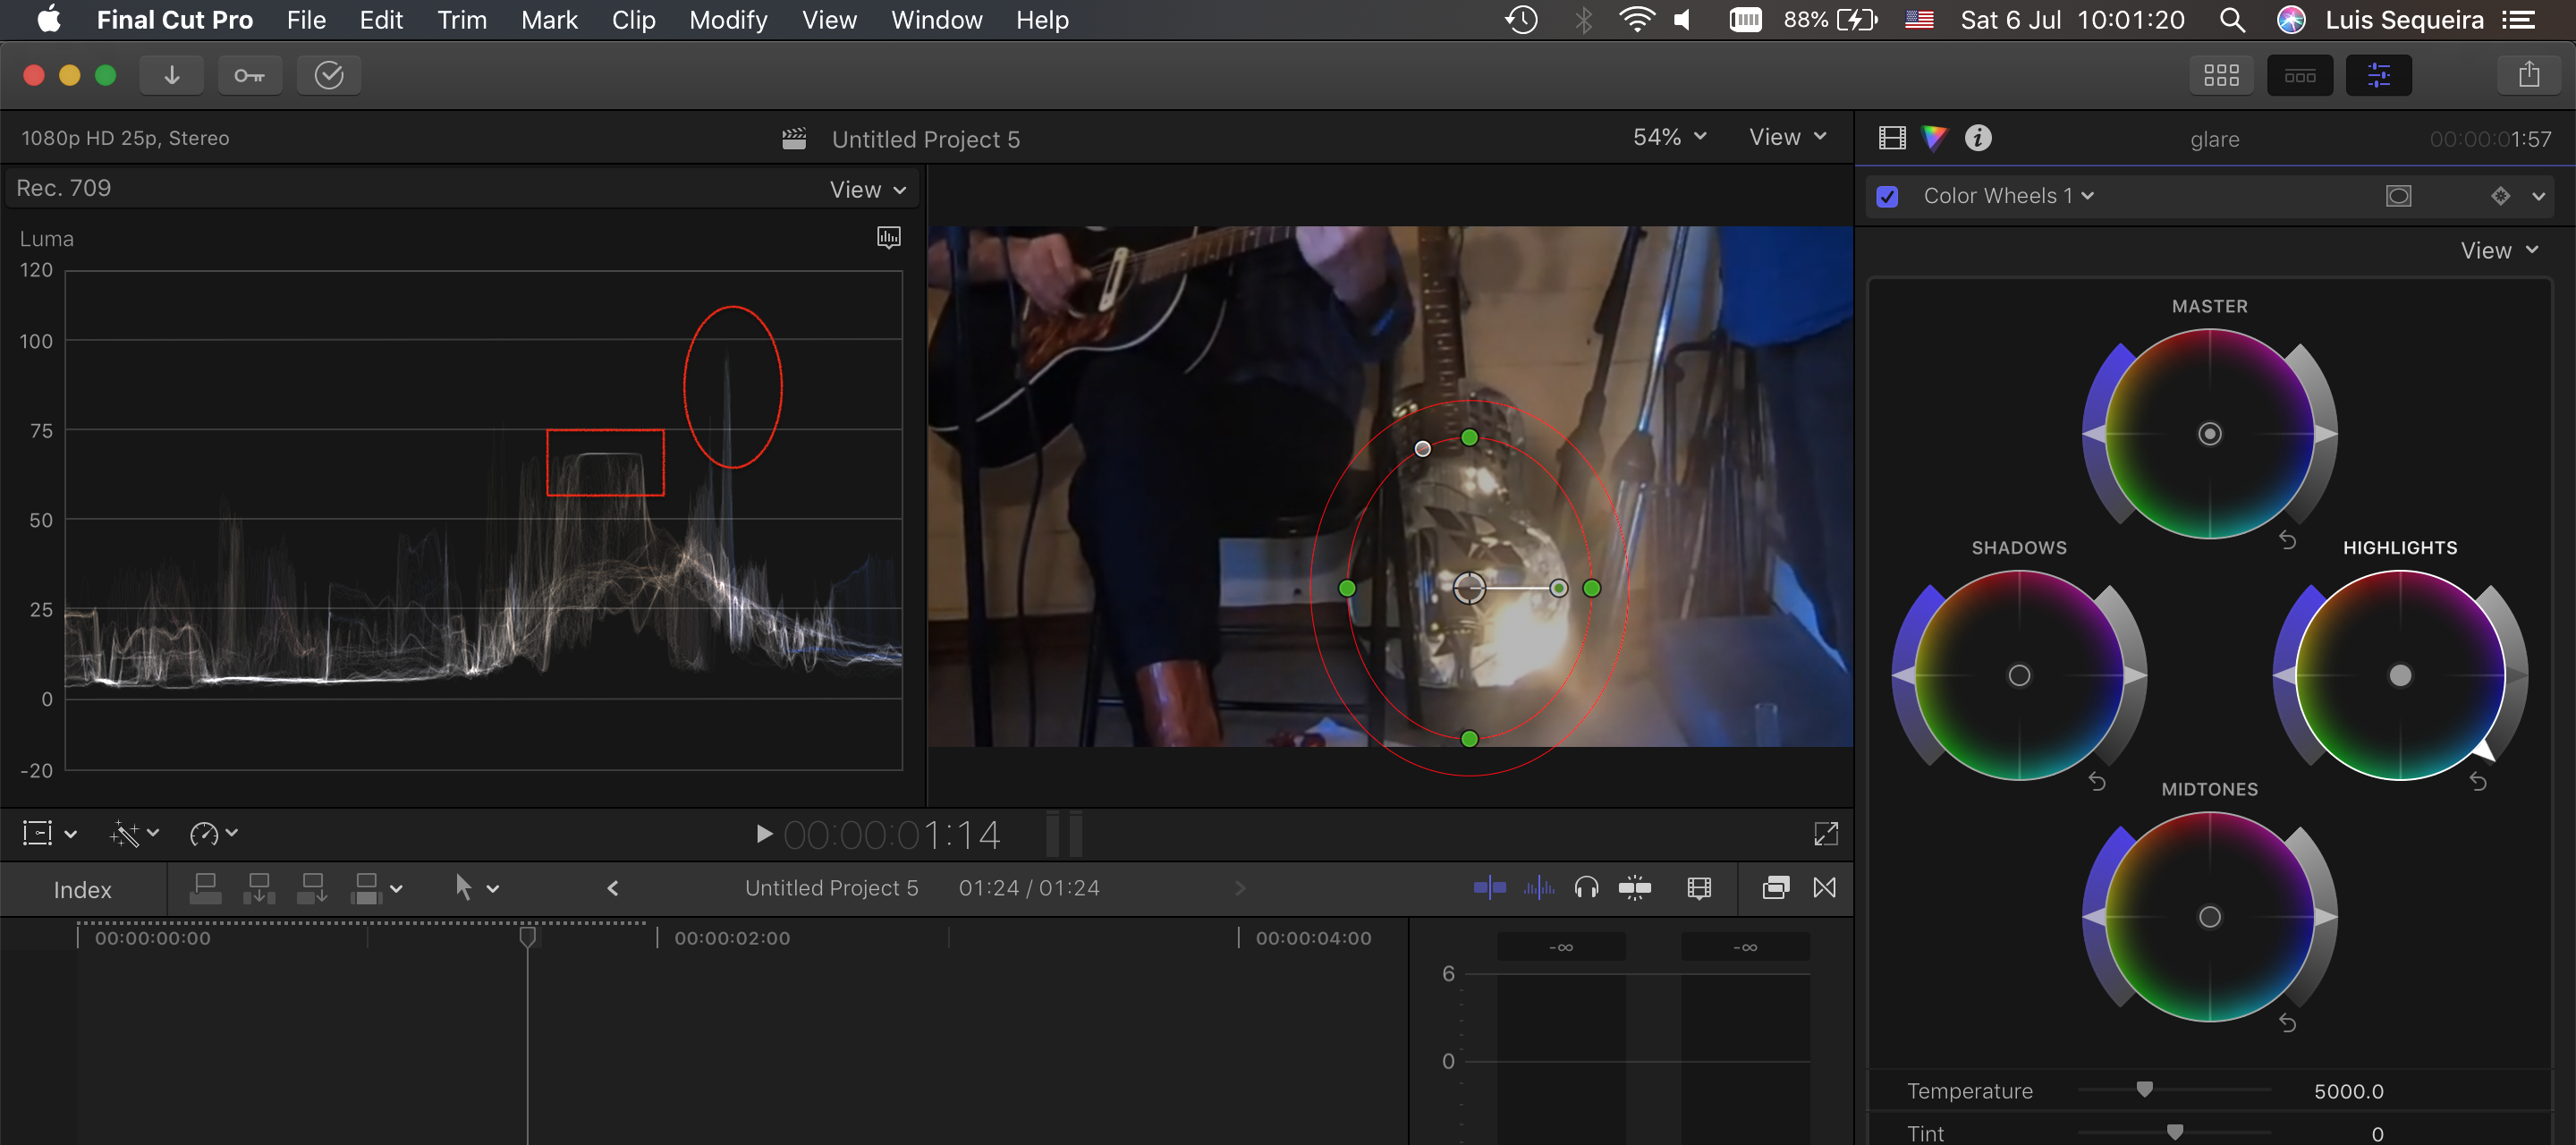Toggle snapping in the timeline

point(1634,888)
